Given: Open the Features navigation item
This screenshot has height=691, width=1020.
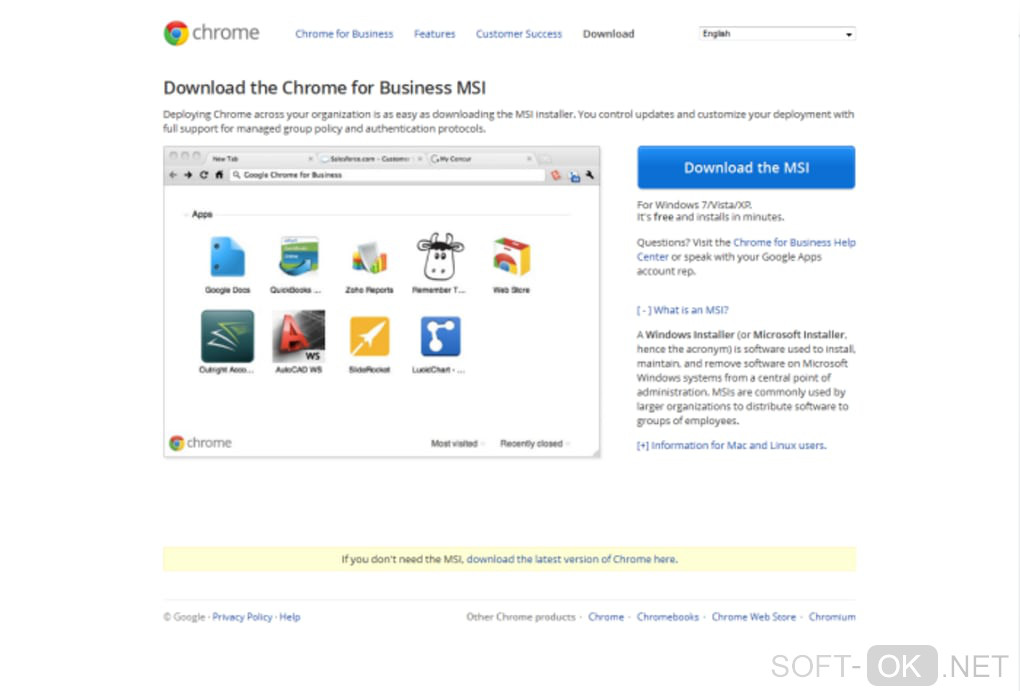Looking at the screenshot, I should point(435,34).
